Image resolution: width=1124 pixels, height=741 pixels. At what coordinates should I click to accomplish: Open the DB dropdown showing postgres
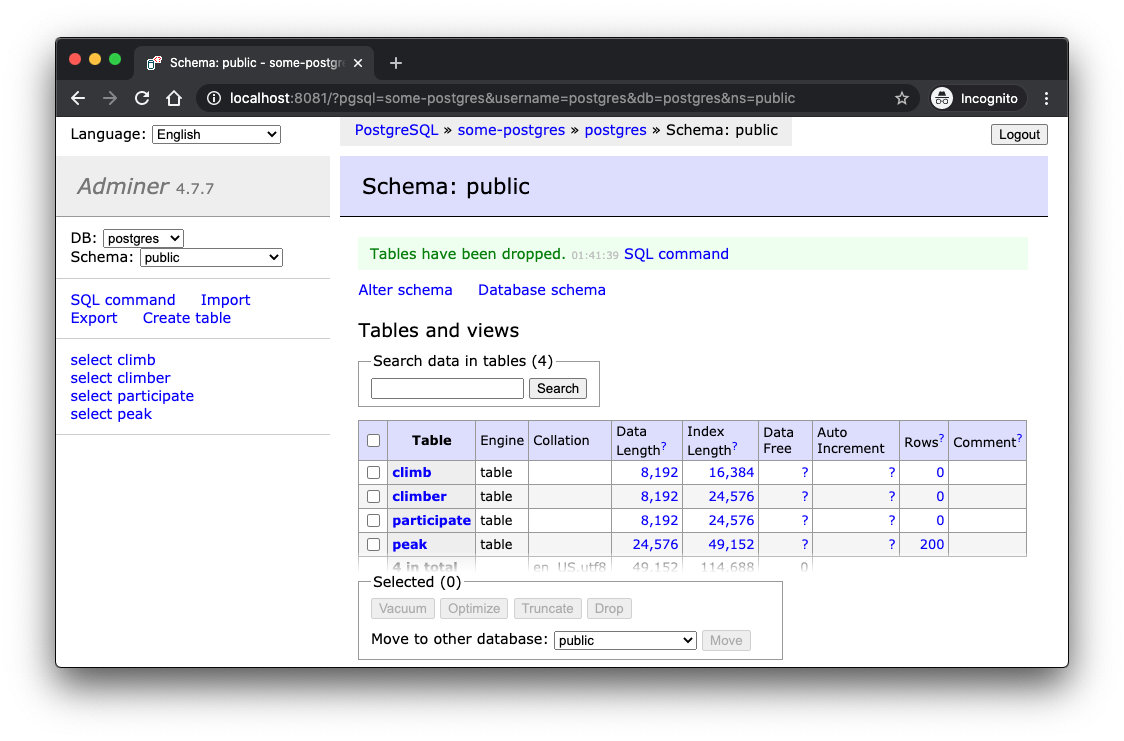tap(143, 238)
